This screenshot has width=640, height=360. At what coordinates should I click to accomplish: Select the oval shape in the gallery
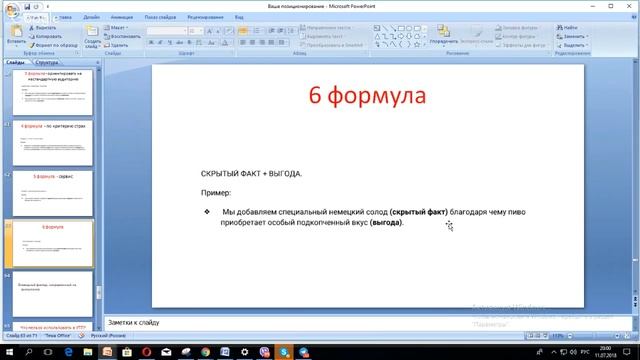pyautogui.click(x=409, y=28)
